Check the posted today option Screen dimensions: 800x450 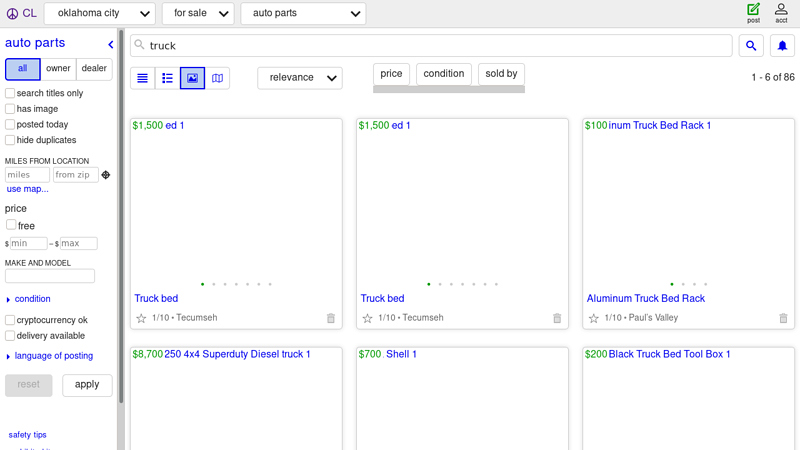[10, 125]
